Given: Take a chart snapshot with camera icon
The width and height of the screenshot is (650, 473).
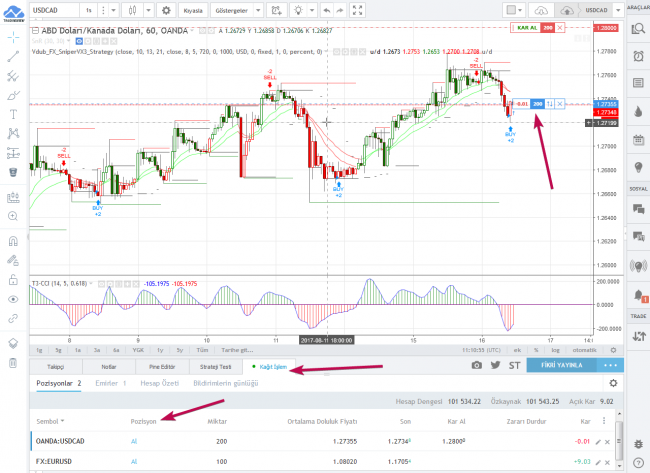Looking at the screenshot, I should (477, 365).
